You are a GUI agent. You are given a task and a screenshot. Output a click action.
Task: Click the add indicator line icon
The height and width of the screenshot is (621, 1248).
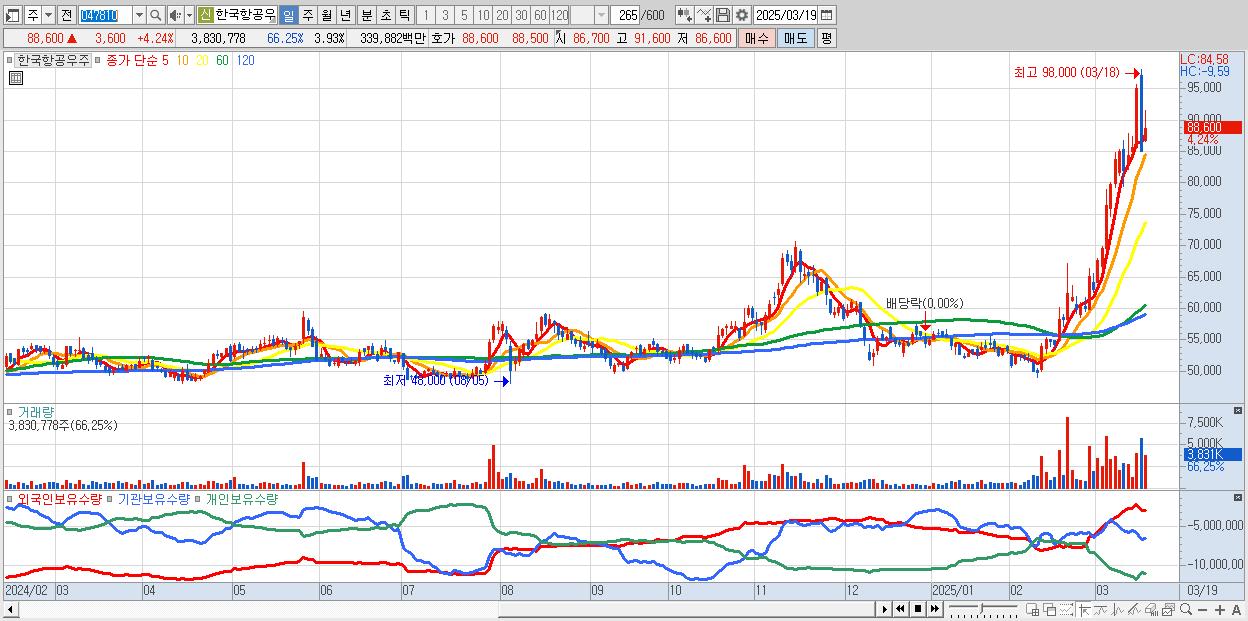coord(704,15)
